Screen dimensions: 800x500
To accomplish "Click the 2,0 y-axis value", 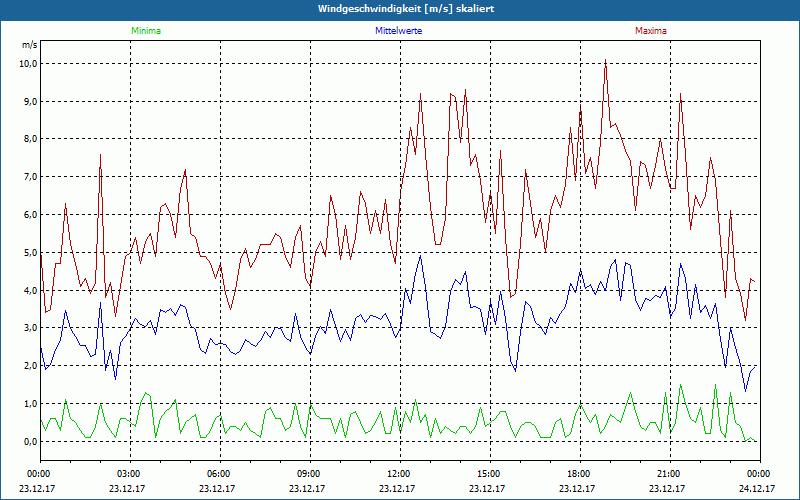I will [30, 366].
